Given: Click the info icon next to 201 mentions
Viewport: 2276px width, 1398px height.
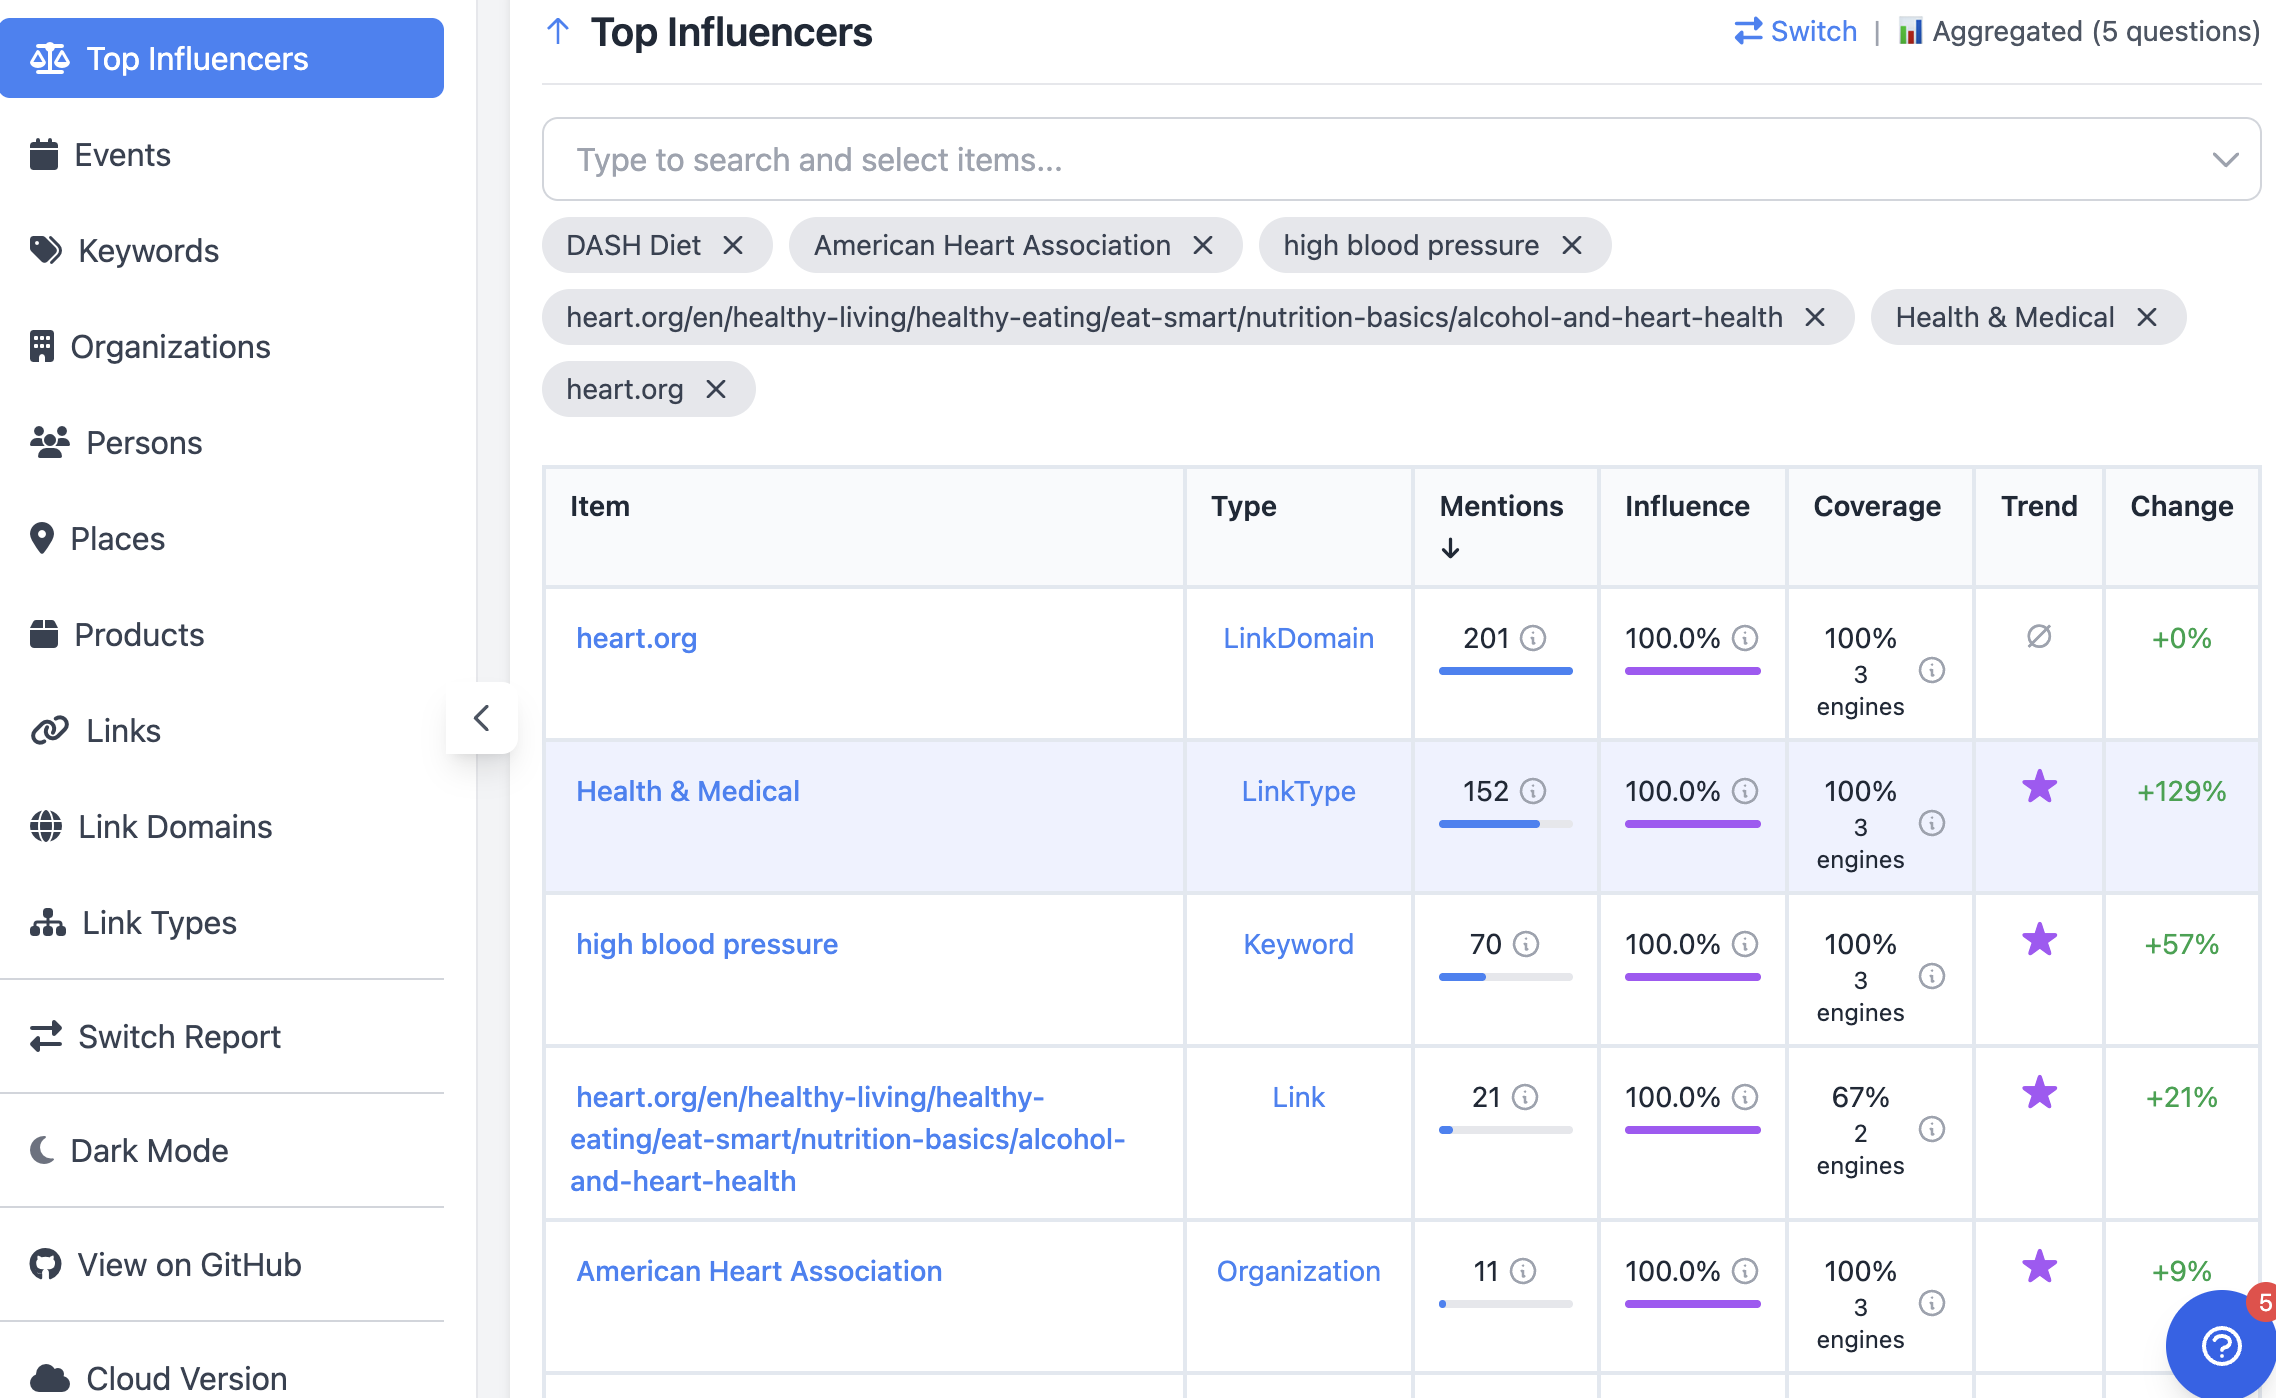Looking at the screenshot, I should (x=1533, y=638).
